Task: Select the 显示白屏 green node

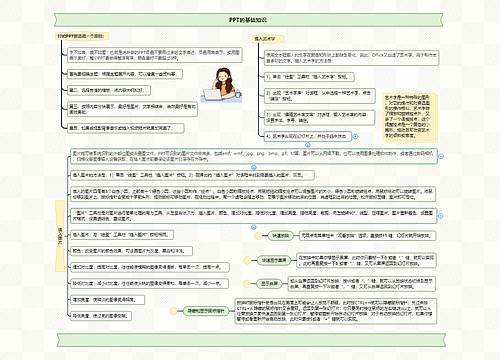Action: point(269,284)
